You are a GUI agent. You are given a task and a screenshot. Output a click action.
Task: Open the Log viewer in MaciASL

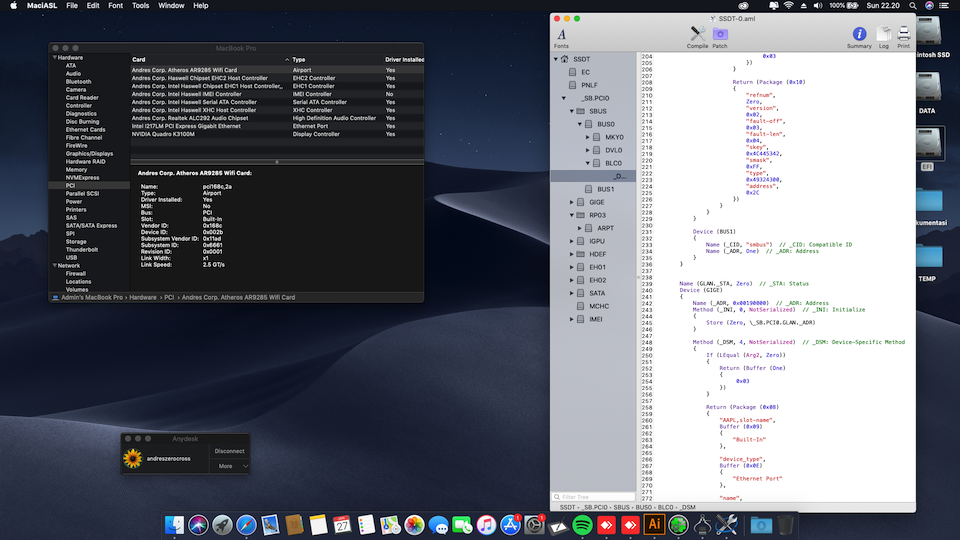[x=883, y=37]
